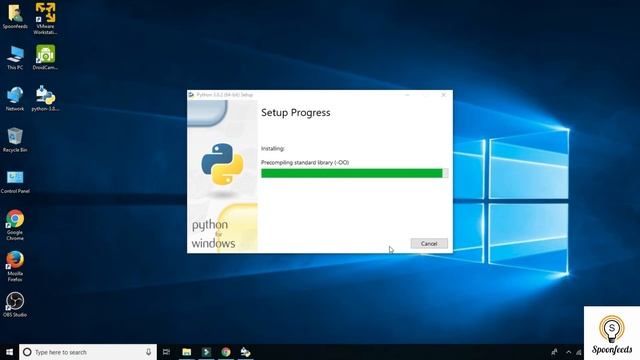Open the Recycle Bin
The height and width of the screenshot is (360, 640).
[15, 140]
